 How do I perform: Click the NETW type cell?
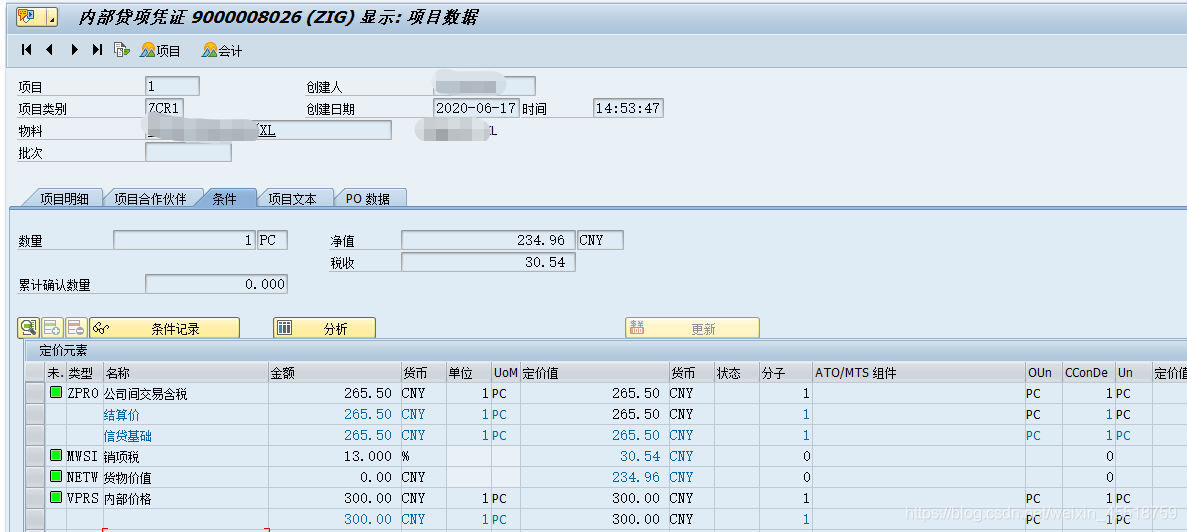pos(84,478)
